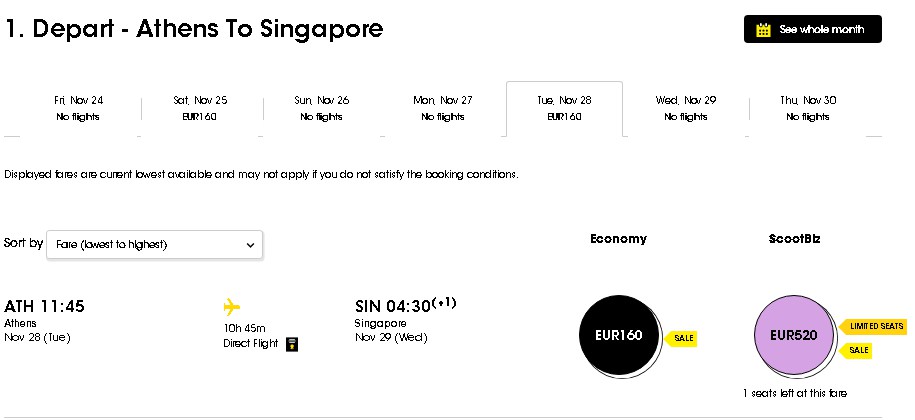The width and height of the screenshot is (915, 420).
Task: Select the Economy EUR160 fare circle
Action: [619, 335]
